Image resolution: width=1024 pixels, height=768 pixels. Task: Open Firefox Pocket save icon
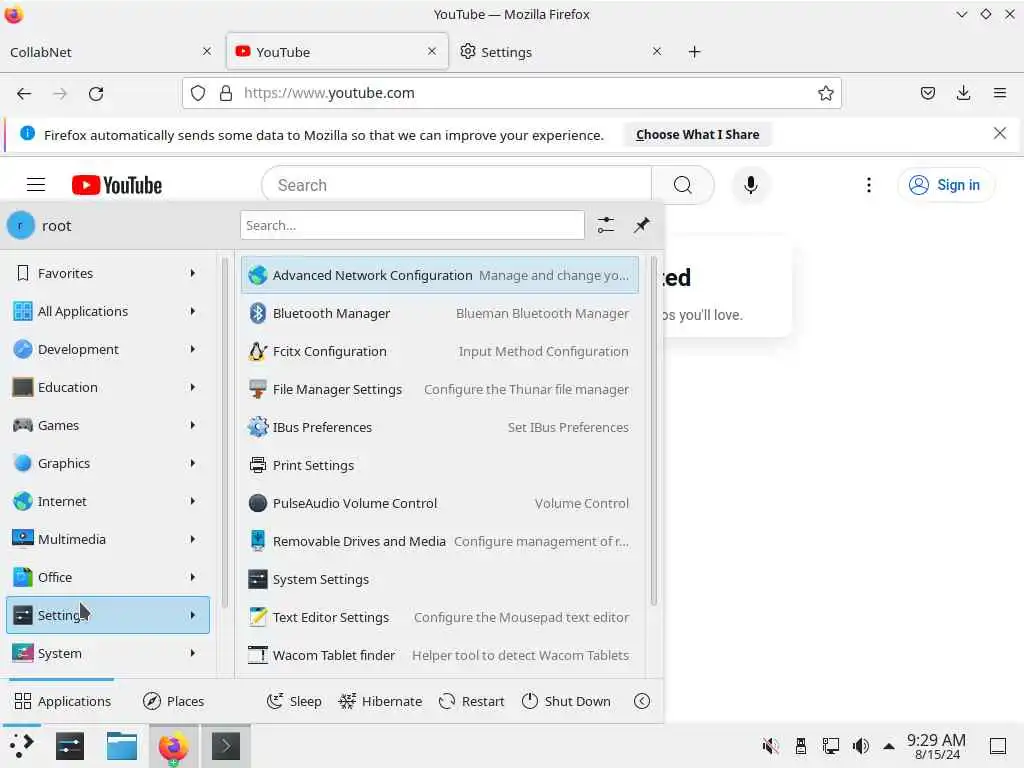pos(927,93)
